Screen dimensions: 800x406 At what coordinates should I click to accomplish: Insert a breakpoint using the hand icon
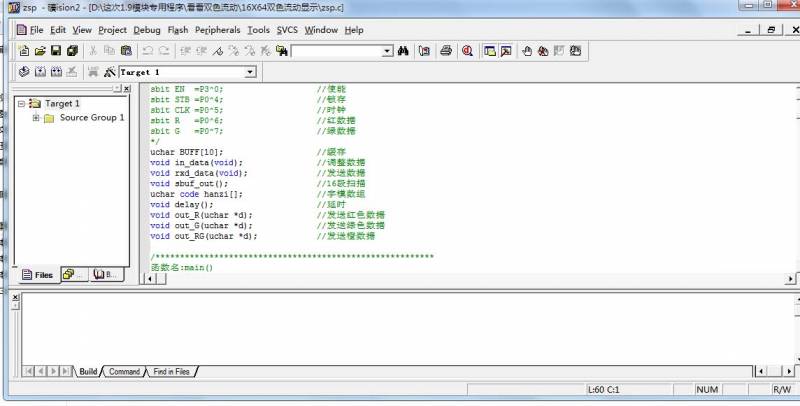tap(527, 50)
